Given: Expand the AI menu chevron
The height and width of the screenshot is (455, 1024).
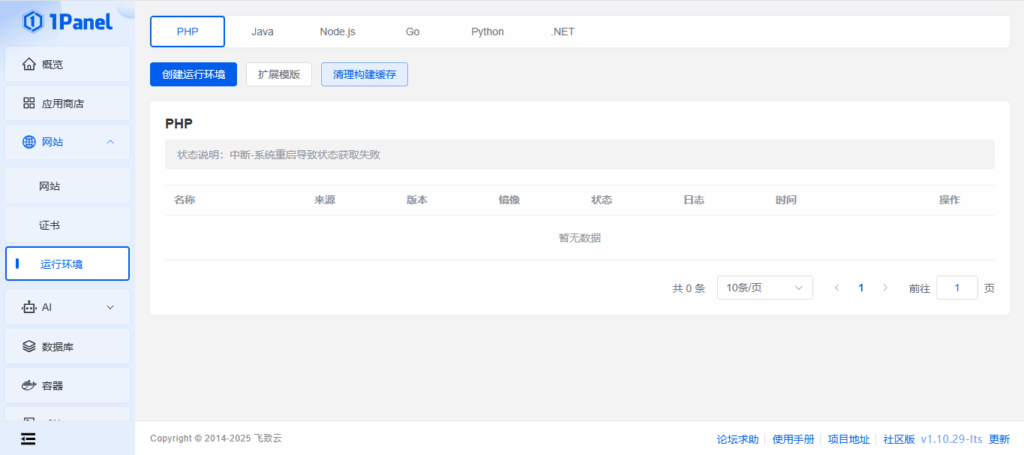Looking at the screenshot, I should 110,307.
